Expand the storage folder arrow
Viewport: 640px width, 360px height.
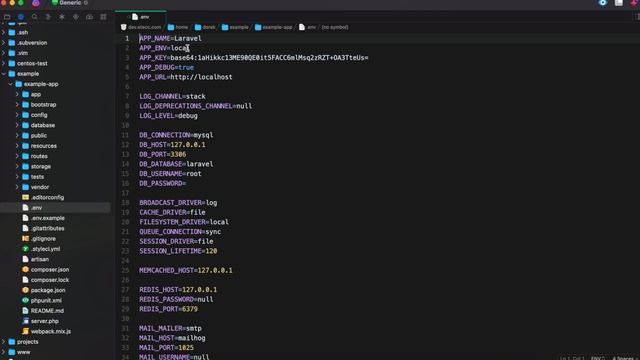(17, 167)
